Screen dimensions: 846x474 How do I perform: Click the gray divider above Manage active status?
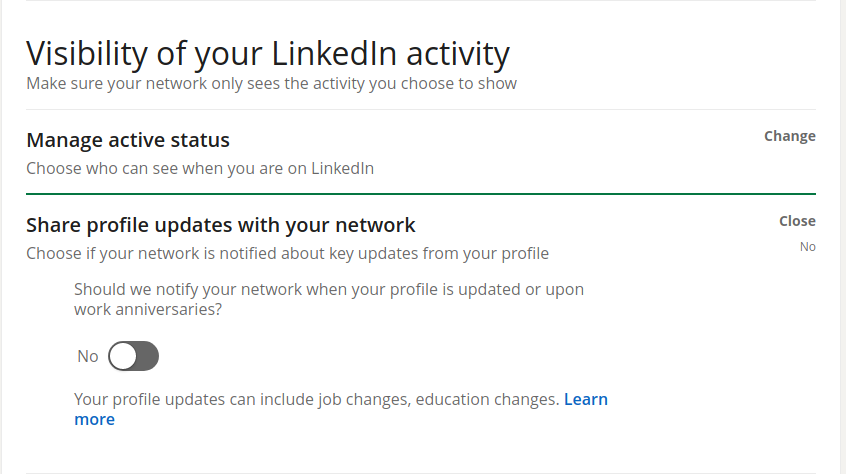click(420, 109)
